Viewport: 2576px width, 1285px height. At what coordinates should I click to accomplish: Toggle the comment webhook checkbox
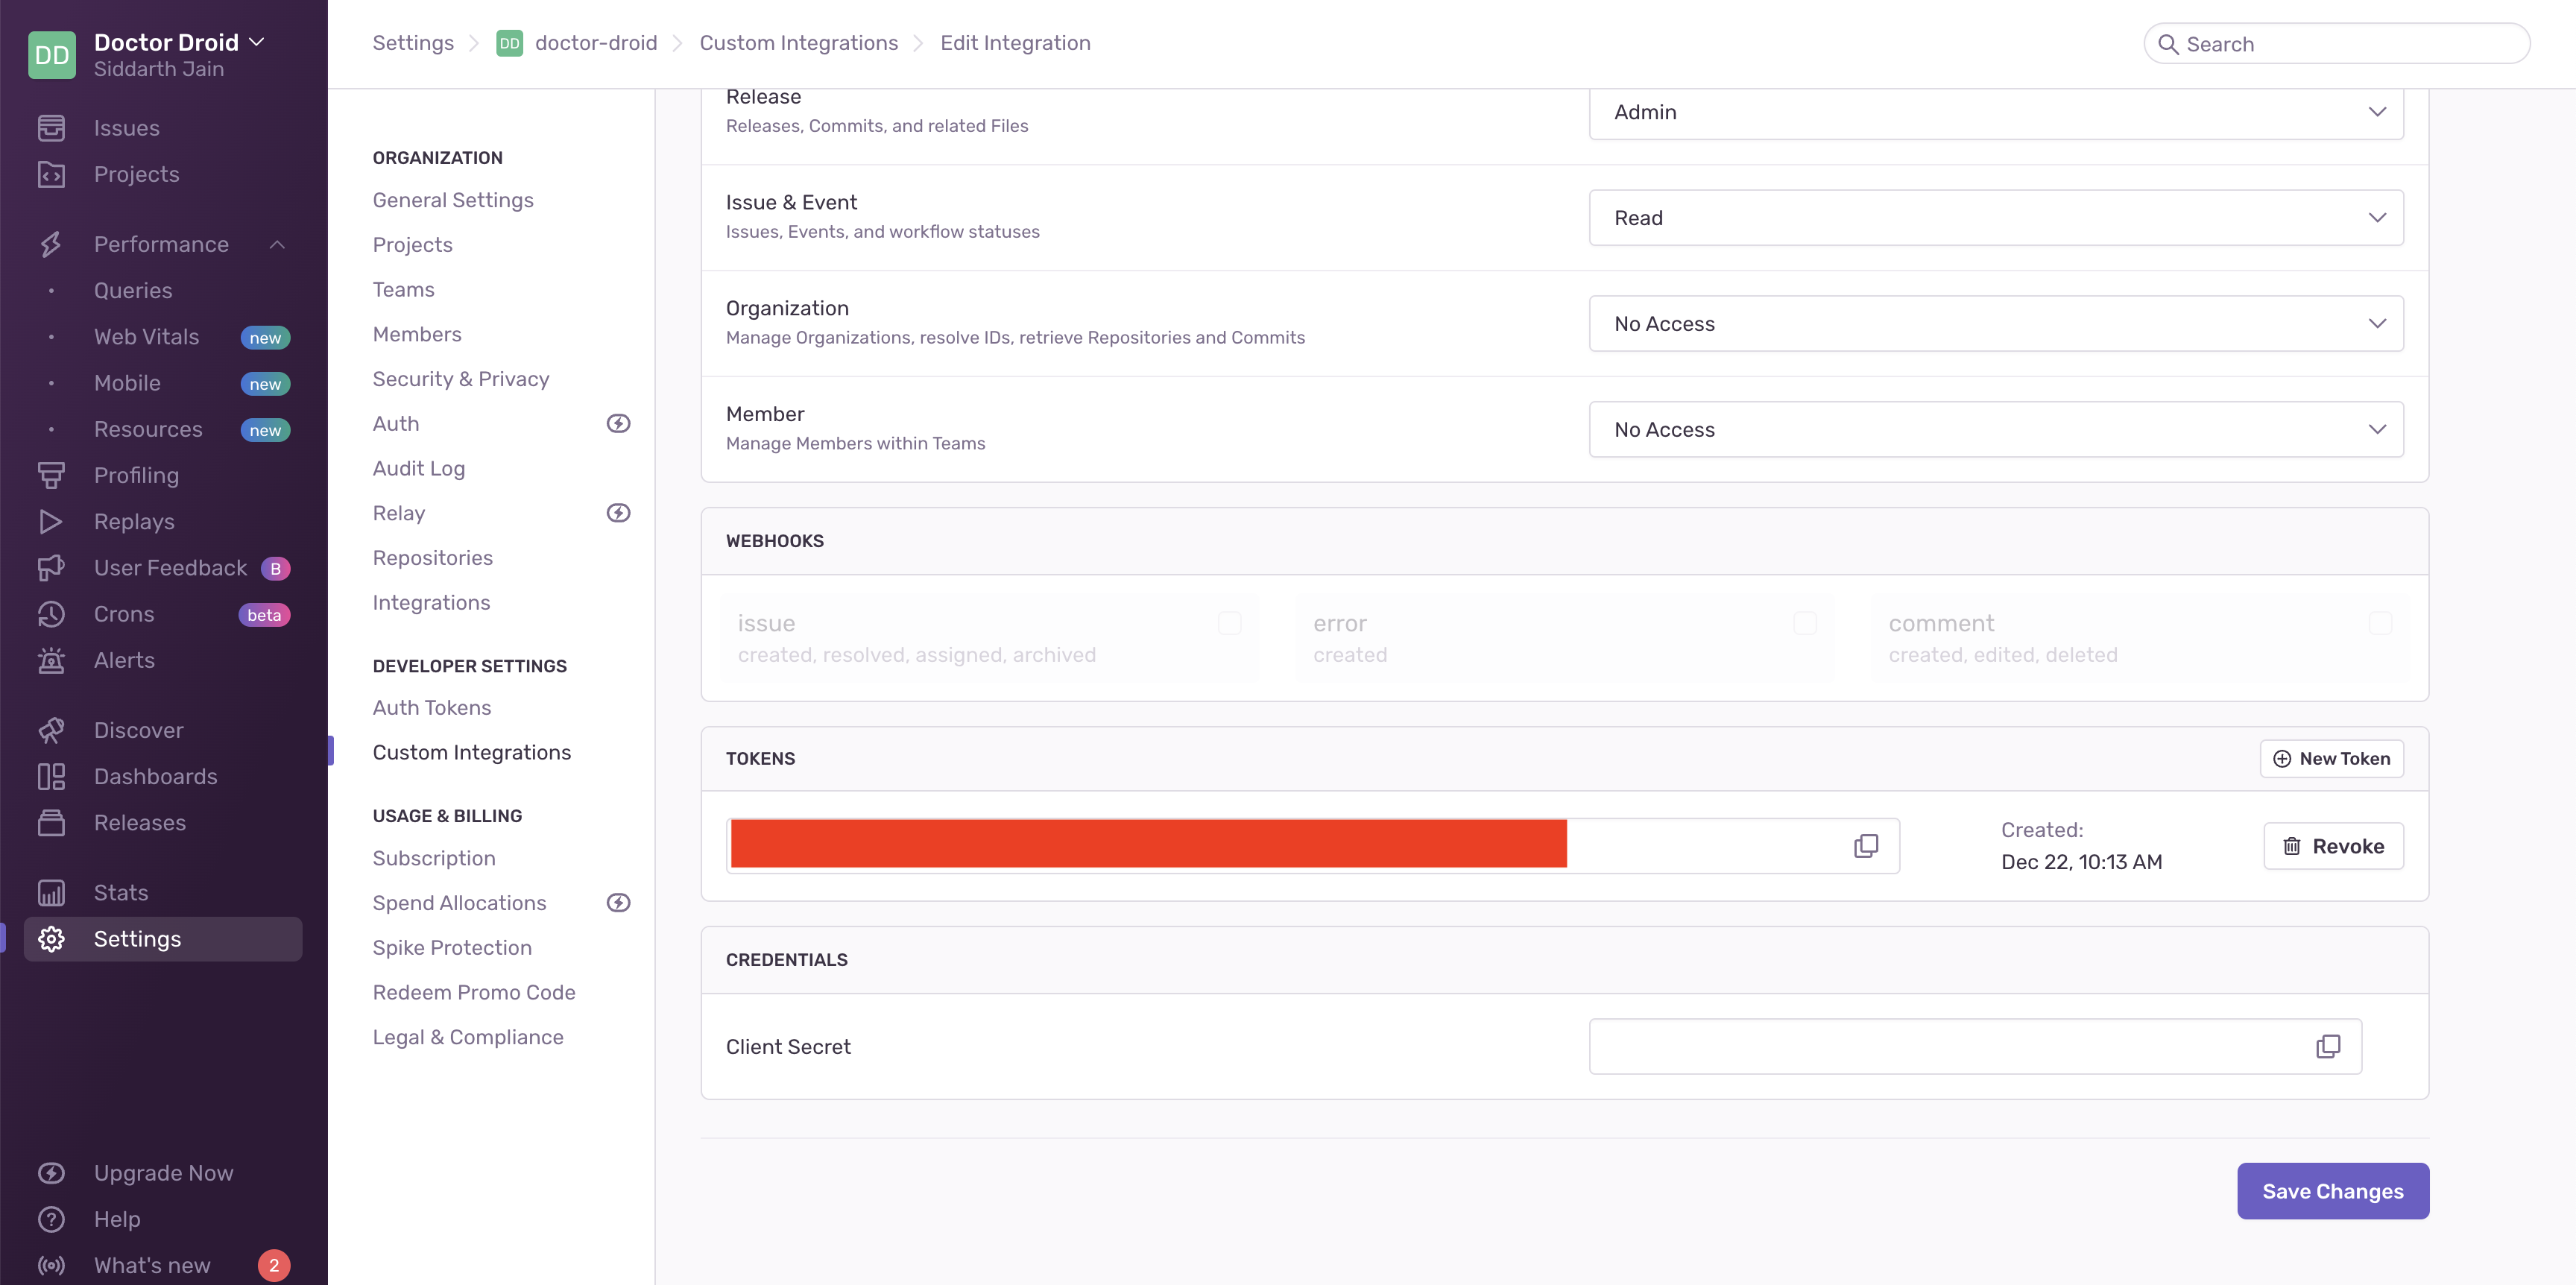(2381, 623)
